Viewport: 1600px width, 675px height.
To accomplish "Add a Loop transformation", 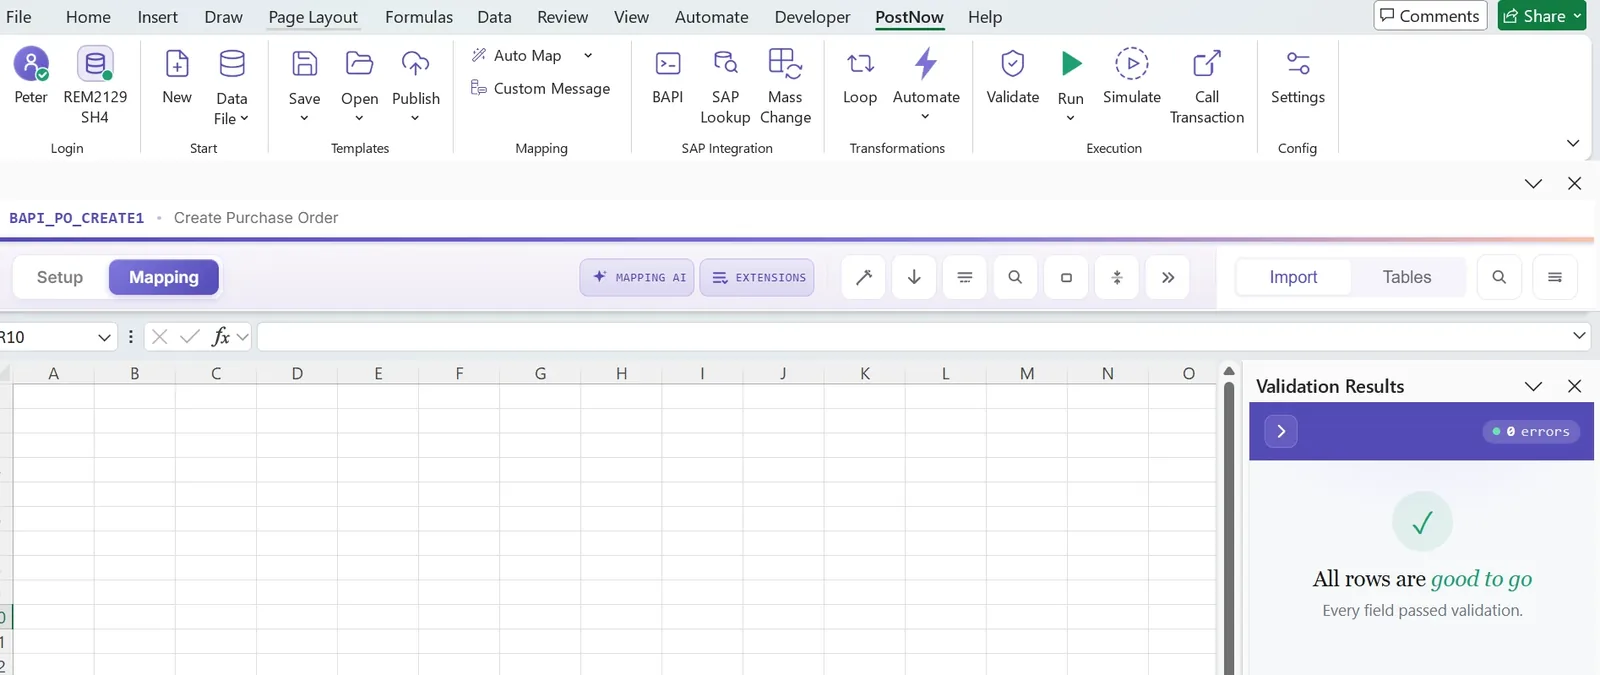I will click(x=859, y=76).
